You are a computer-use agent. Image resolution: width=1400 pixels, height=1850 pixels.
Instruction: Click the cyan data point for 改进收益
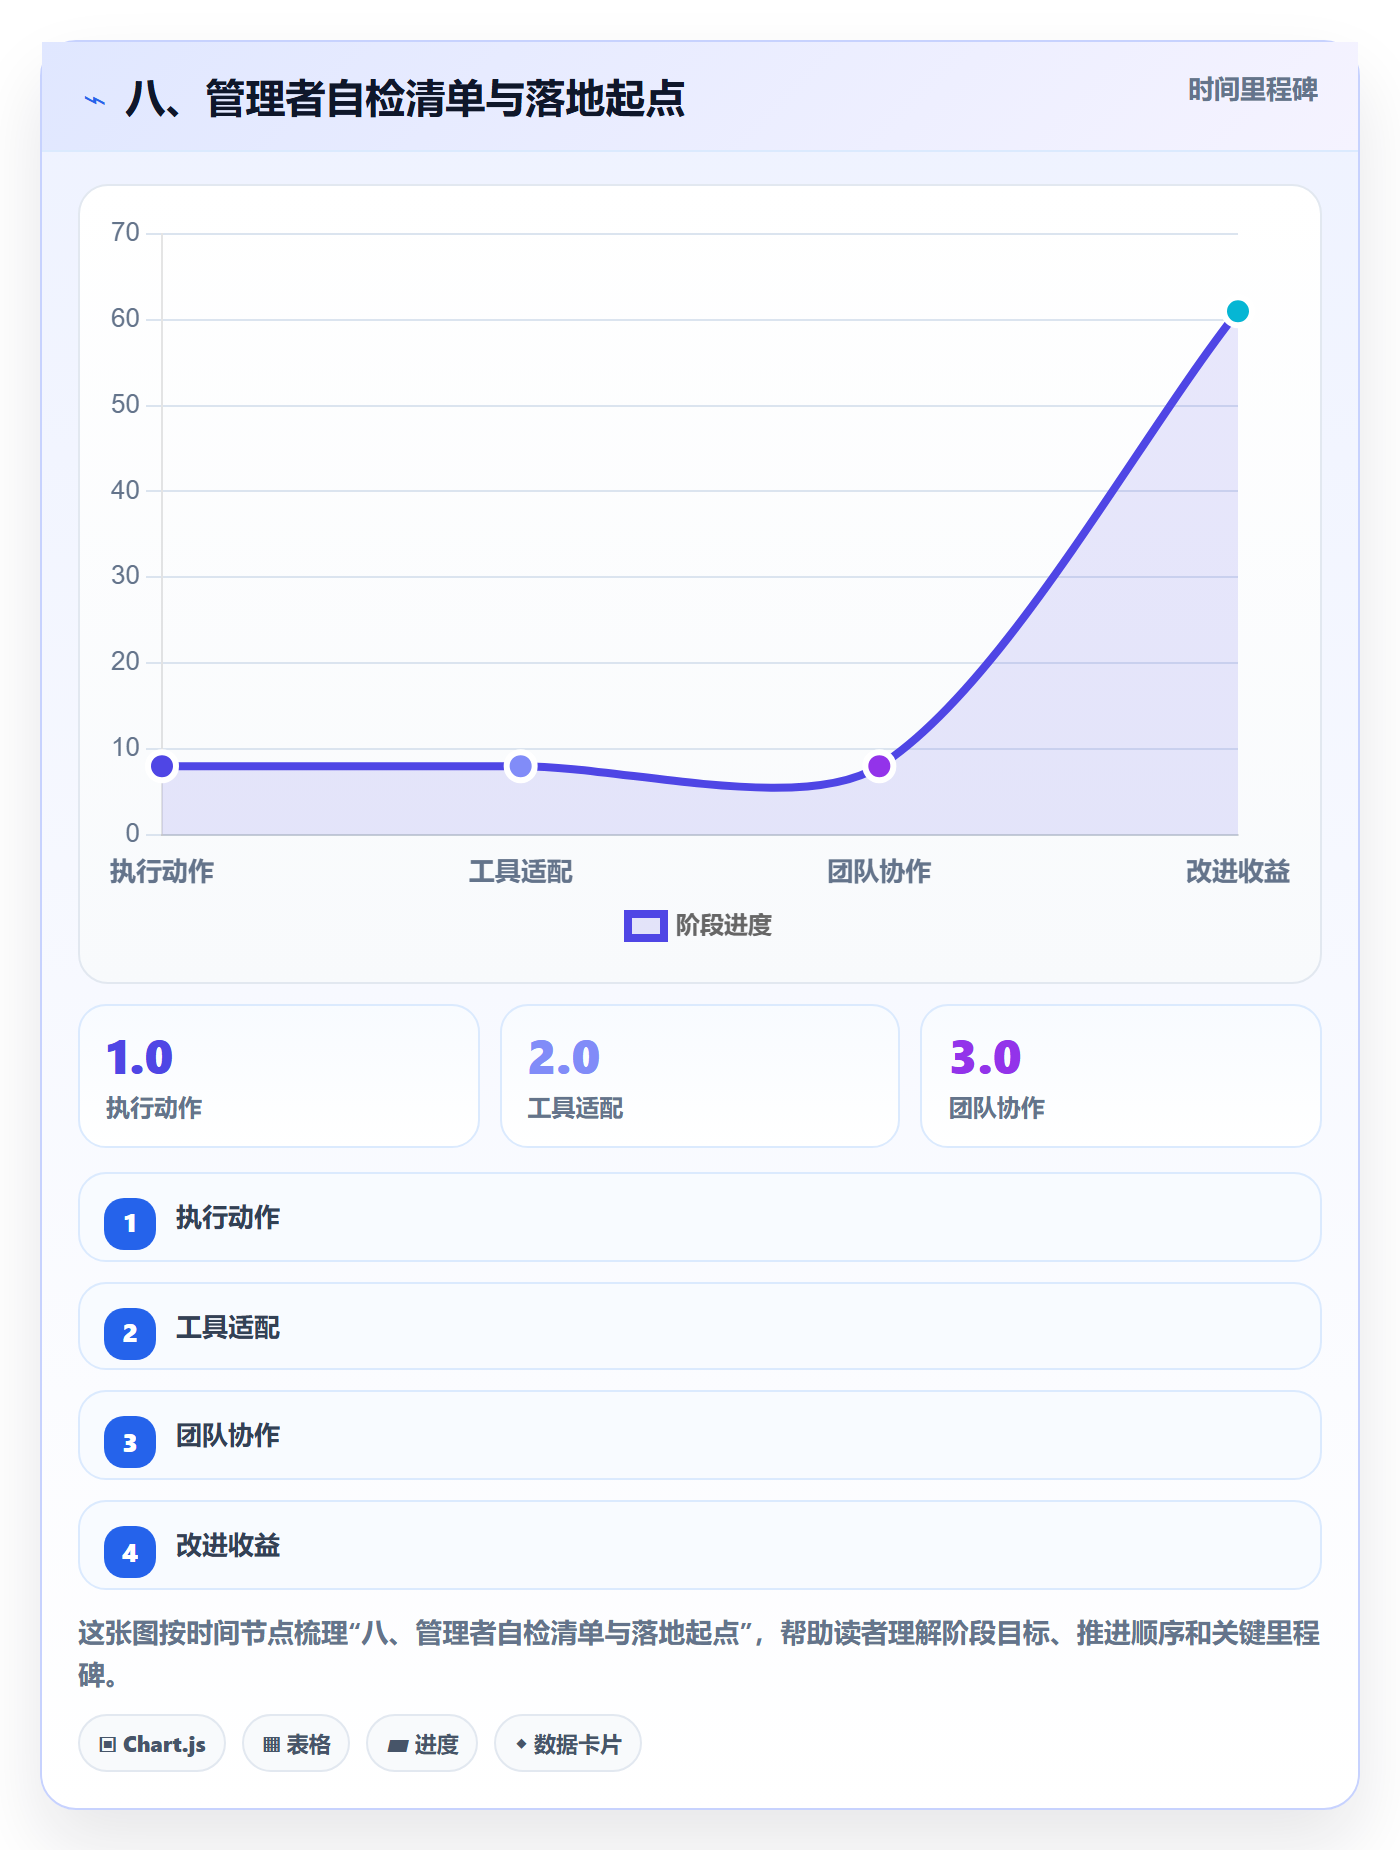(1237, 311)
